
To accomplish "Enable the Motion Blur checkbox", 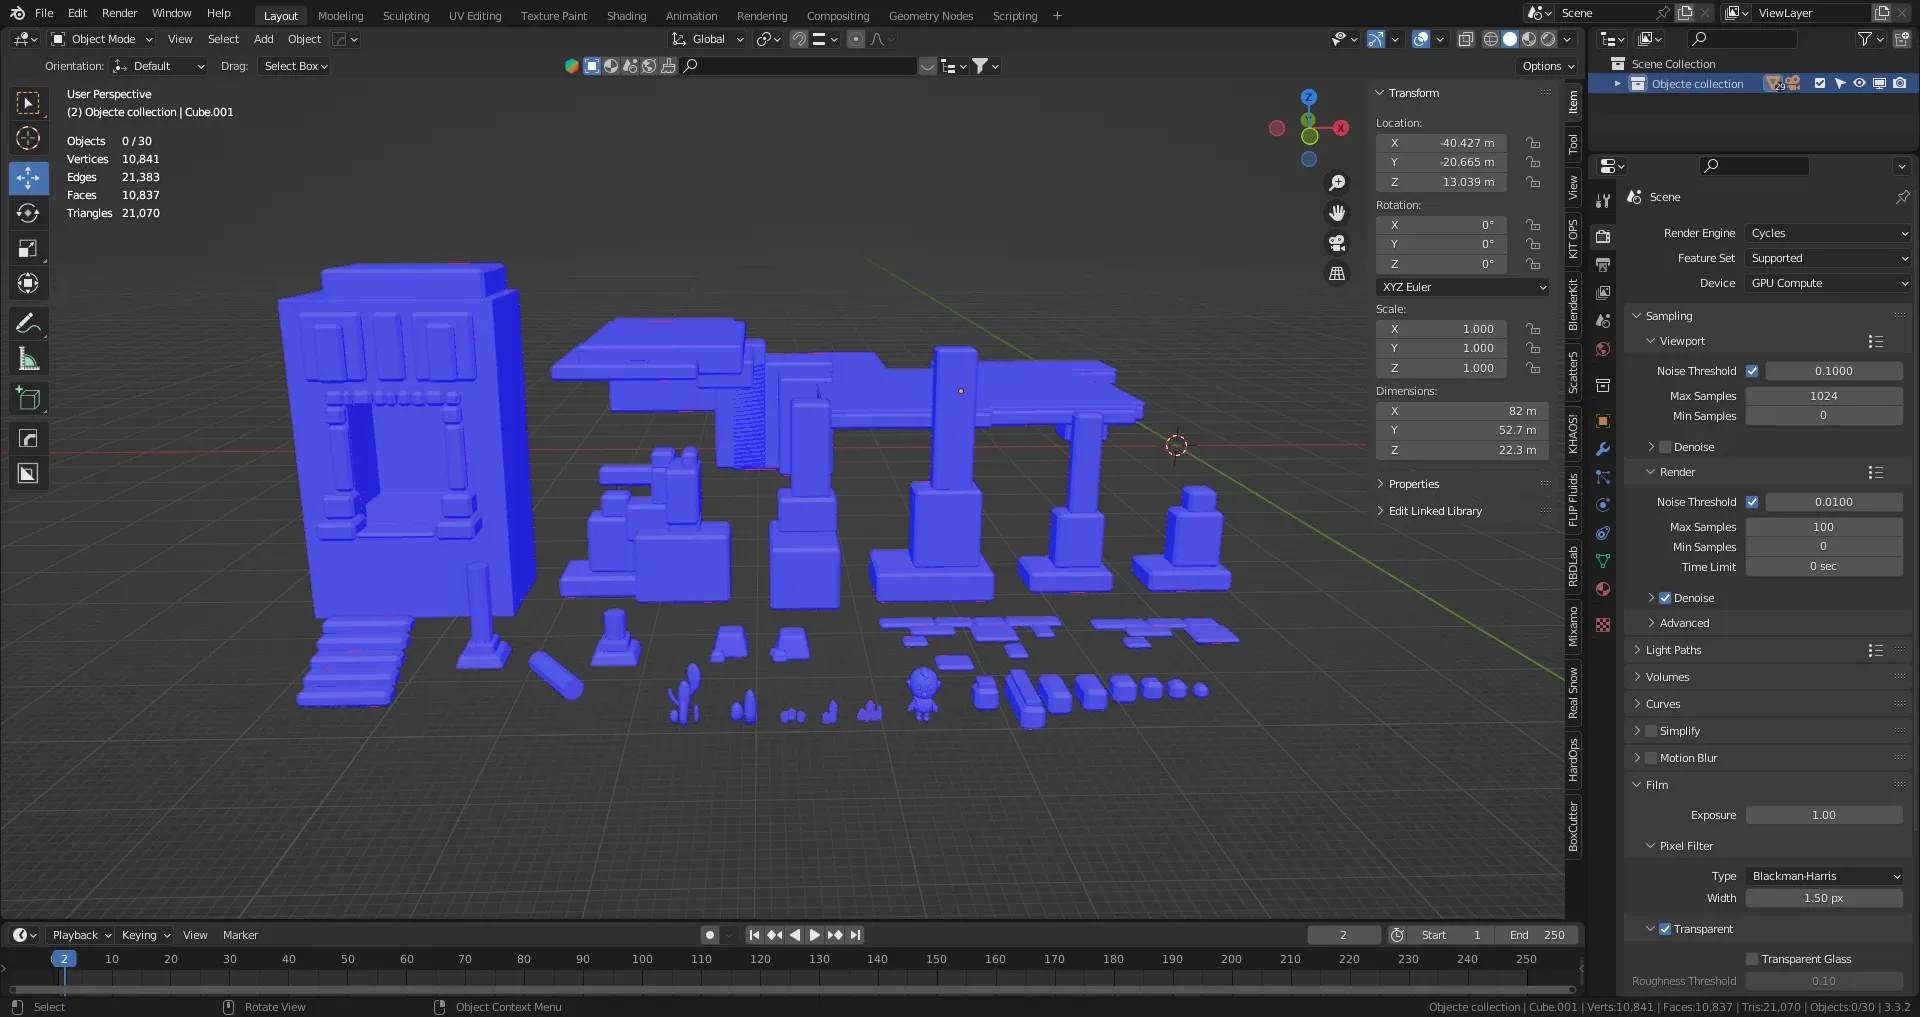I will [1651, 758].
